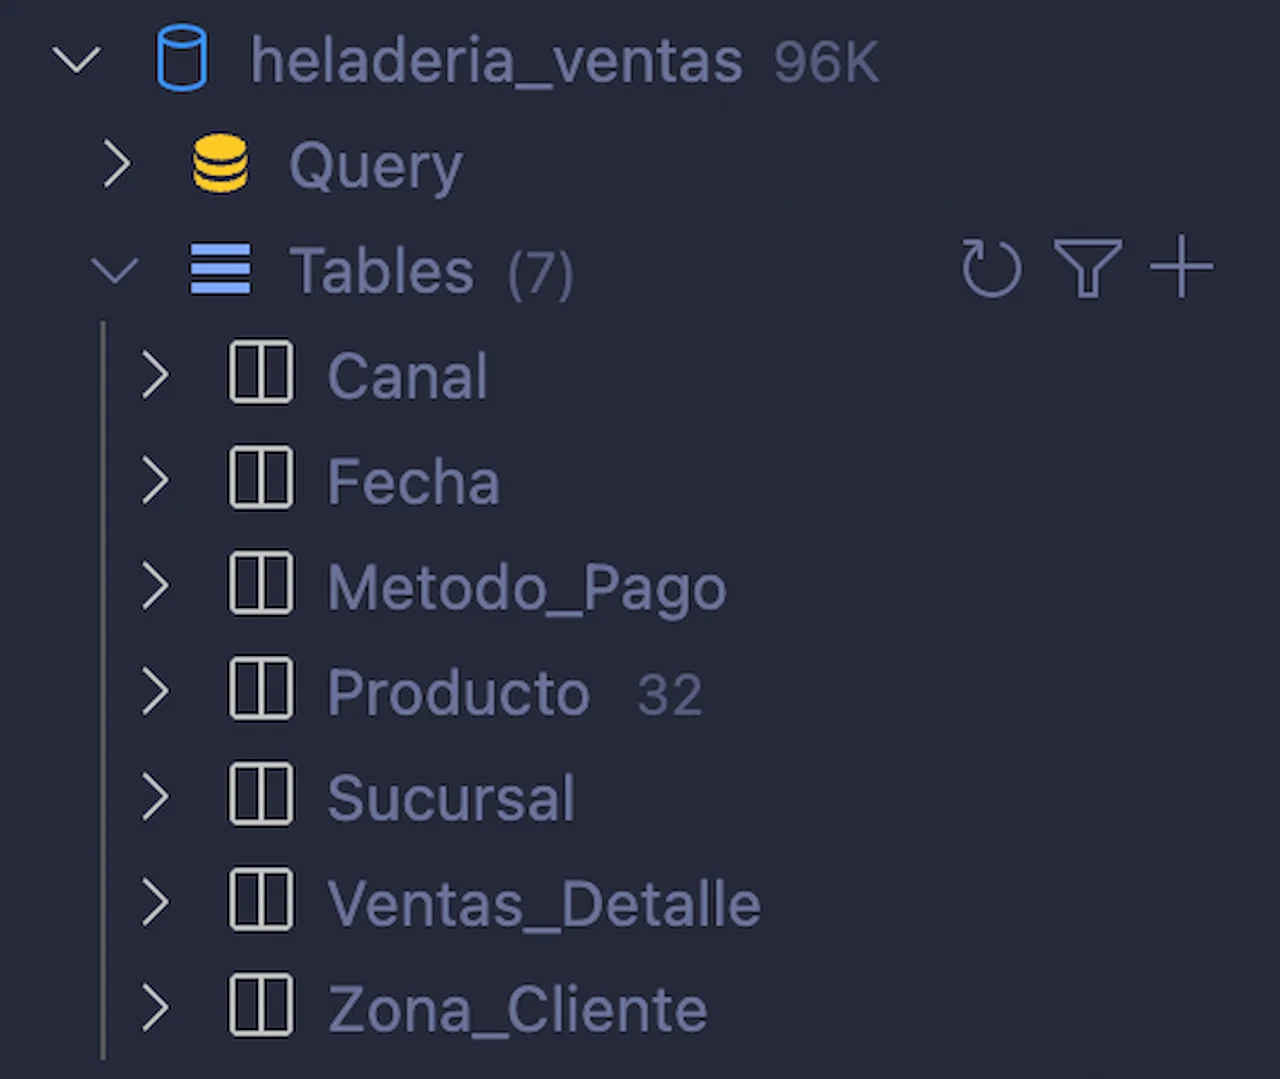This screenshot has height=1079, width=1280.
Task: Click the yellow Query stack icon
Action: pyautogui.click(x=219, y=164)
